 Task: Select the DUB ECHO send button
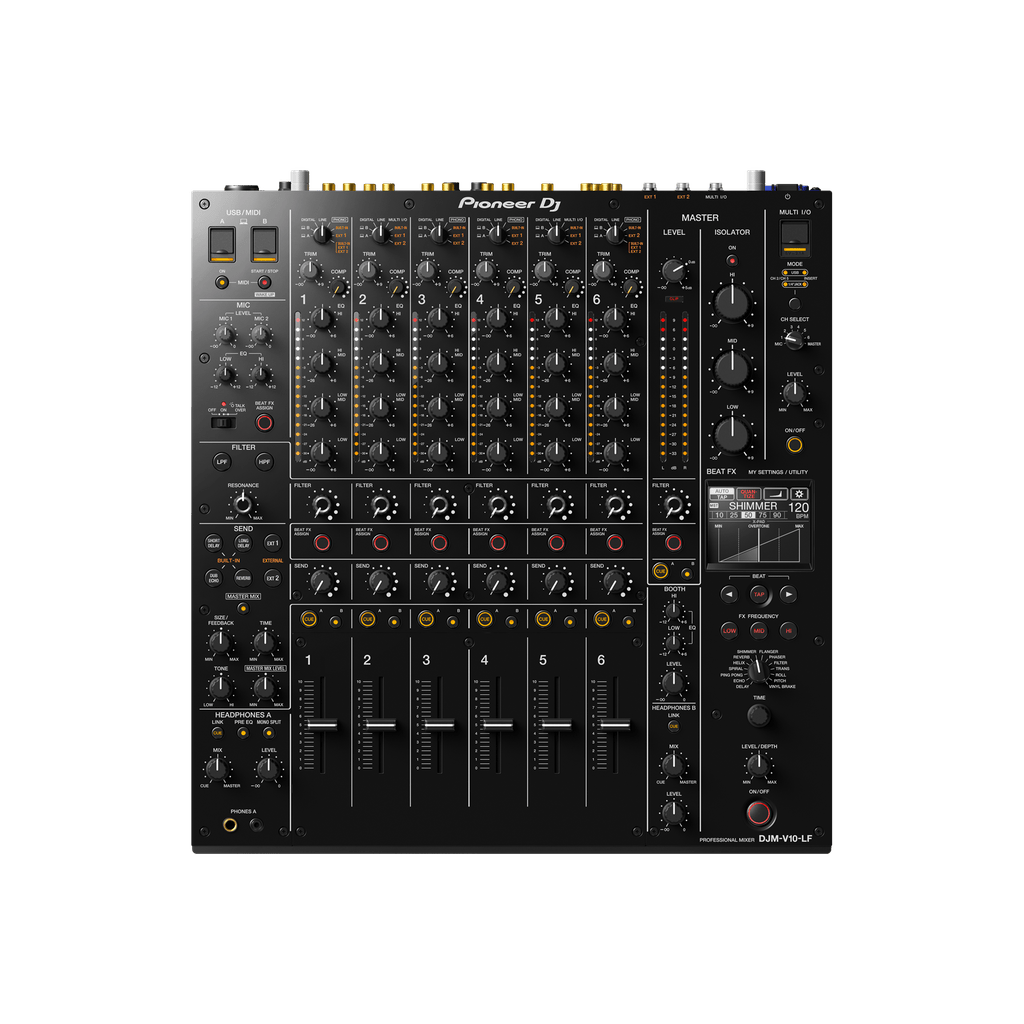(214, 578)
